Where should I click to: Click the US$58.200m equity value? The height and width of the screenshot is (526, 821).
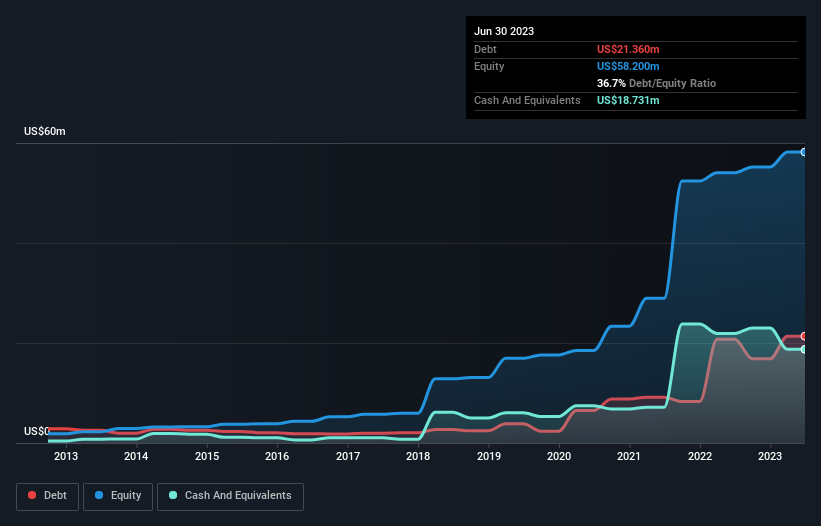[628, 66]
